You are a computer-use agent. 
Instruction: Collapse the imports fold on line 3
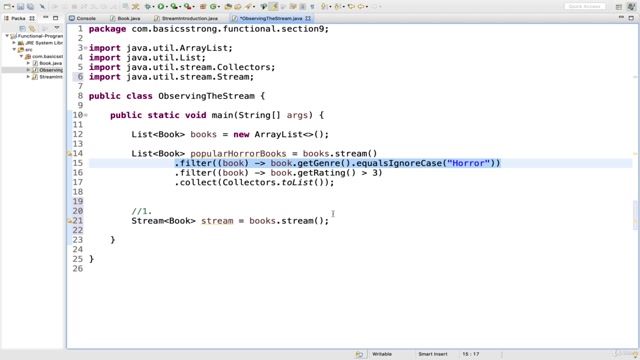tap(86, 48)
